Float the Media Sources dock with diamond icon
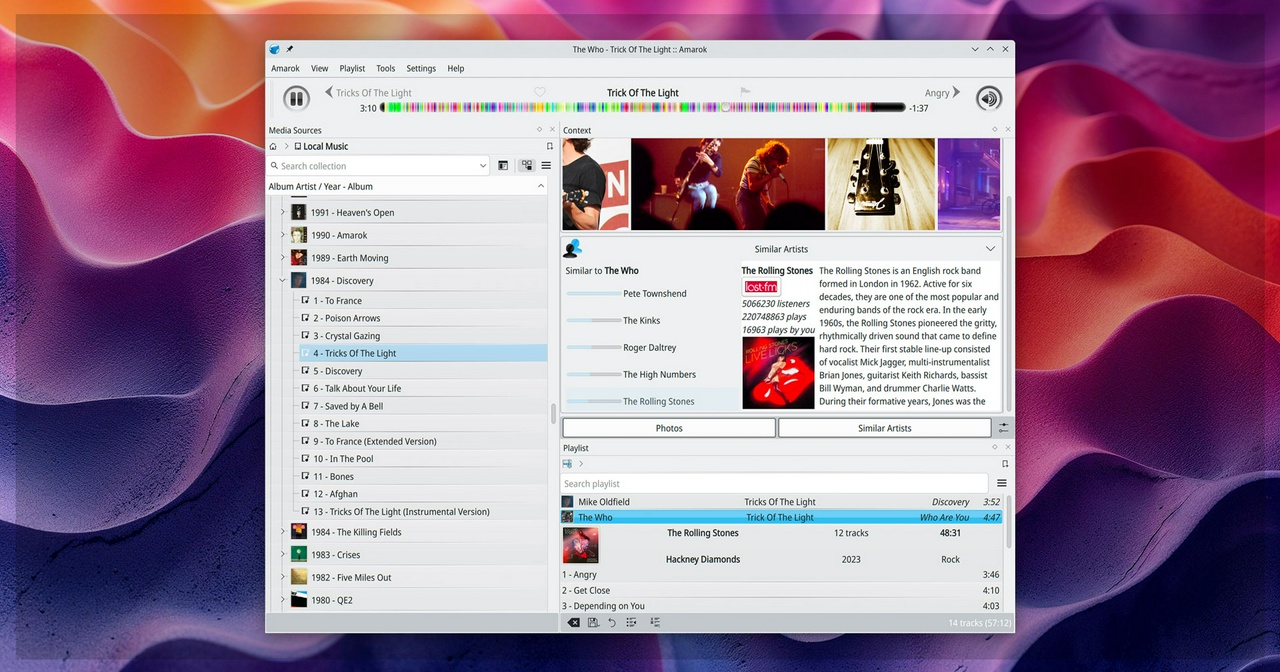The height and width of the screenshot is (672, 1280). pyautogui.click(x=540, y=130)
